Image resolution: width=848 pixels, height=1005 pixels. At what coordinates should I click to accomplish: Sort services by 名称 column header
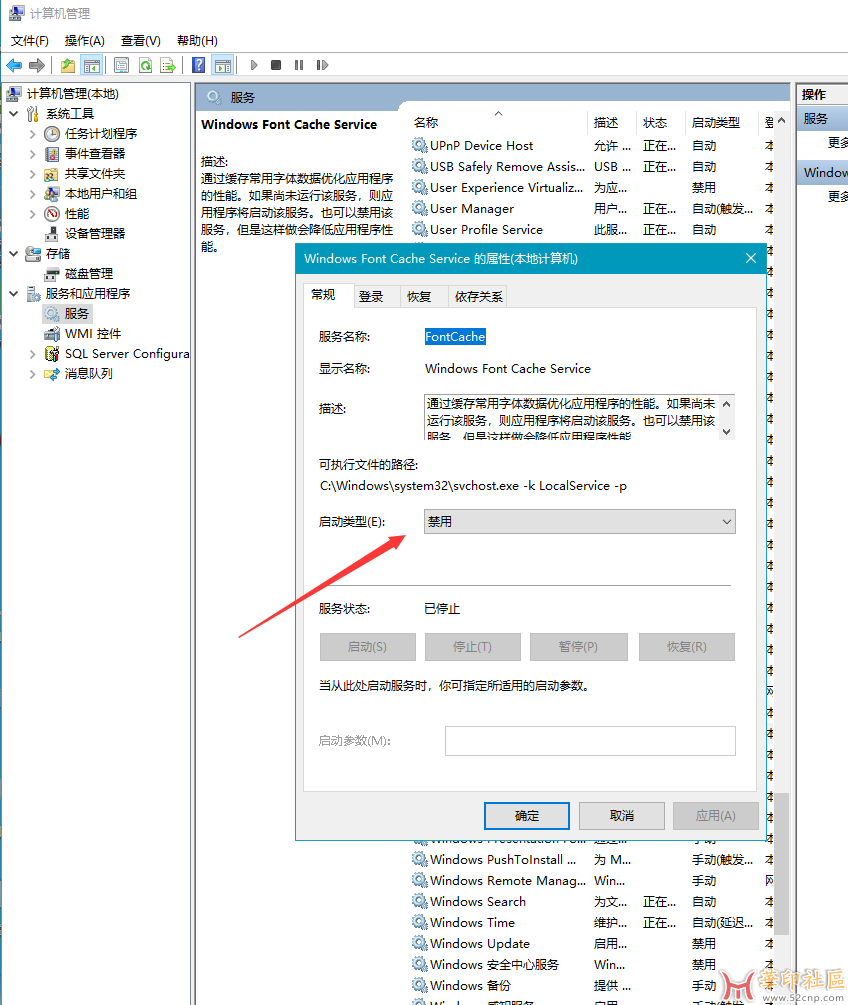(426, 122)
